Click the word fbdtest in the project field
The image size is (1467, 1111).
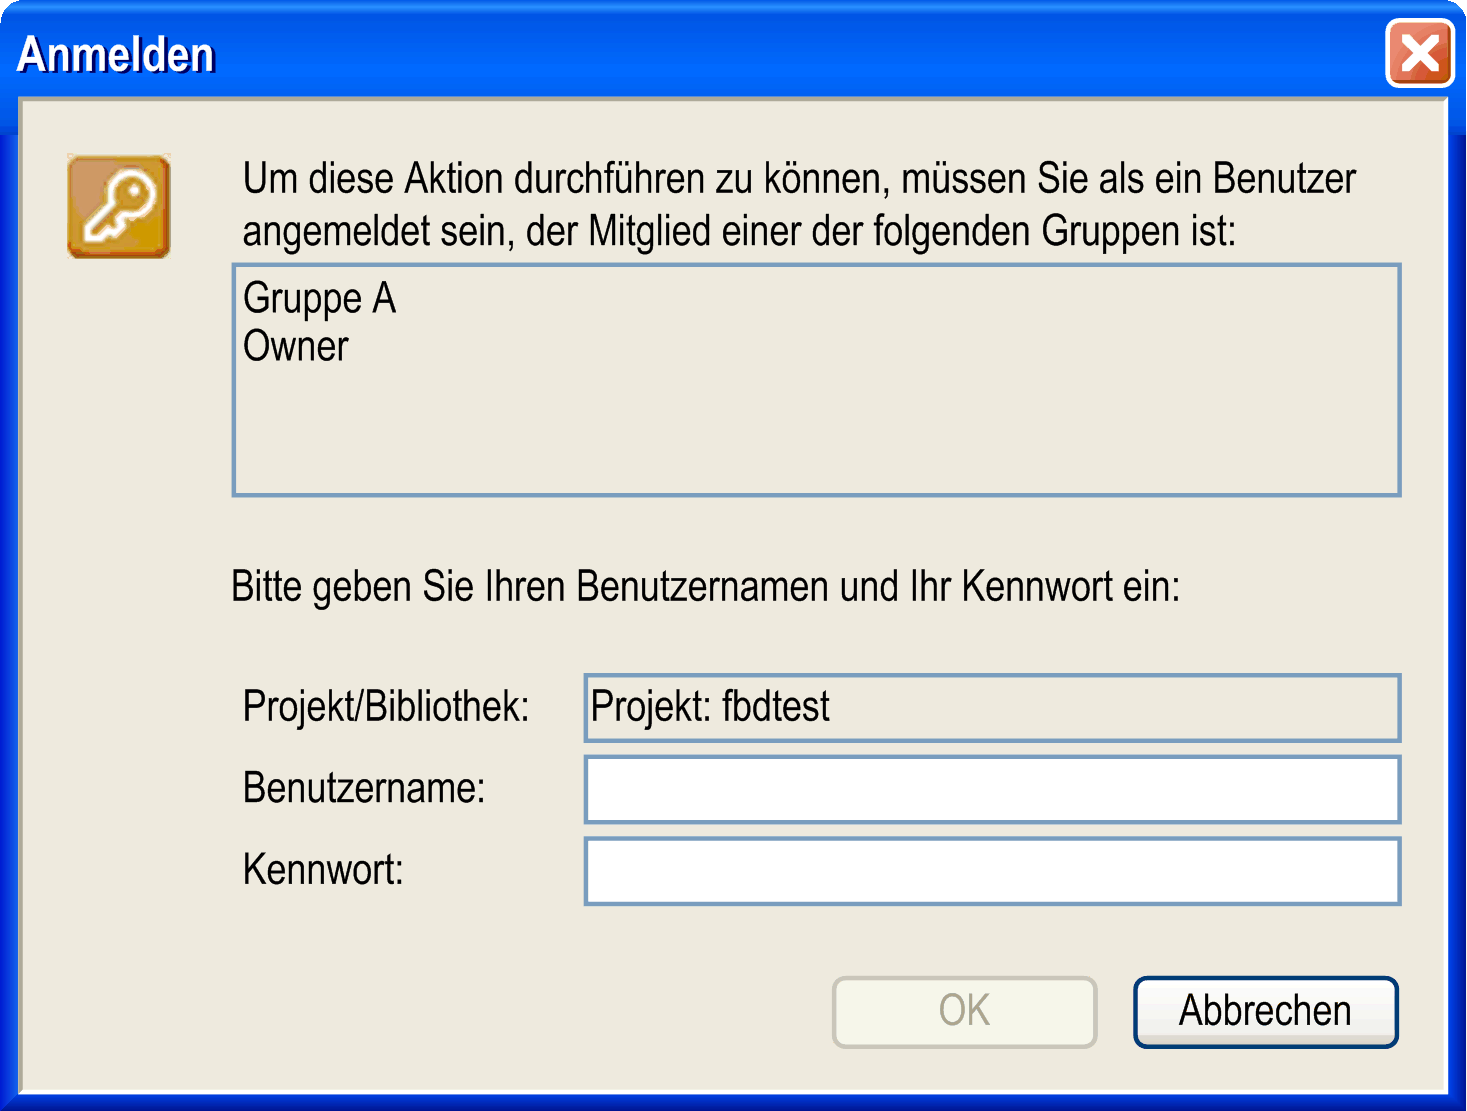point(776,706)
